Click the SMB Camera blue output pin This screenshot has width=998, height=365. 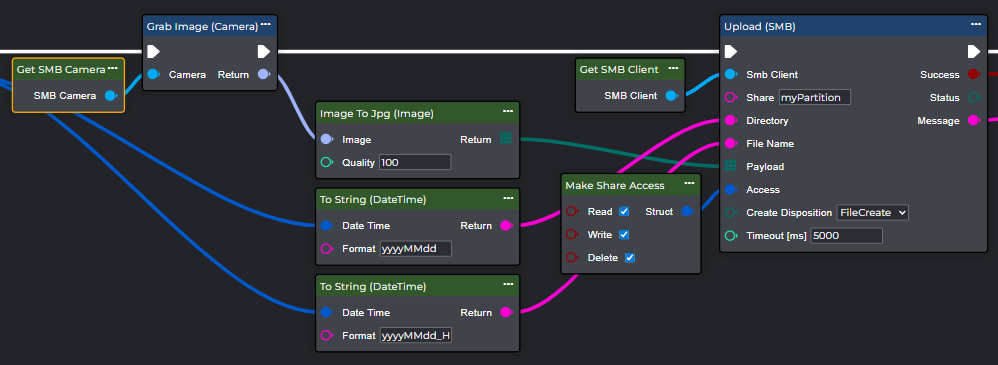pyautogui.click(x=111, y=96)
